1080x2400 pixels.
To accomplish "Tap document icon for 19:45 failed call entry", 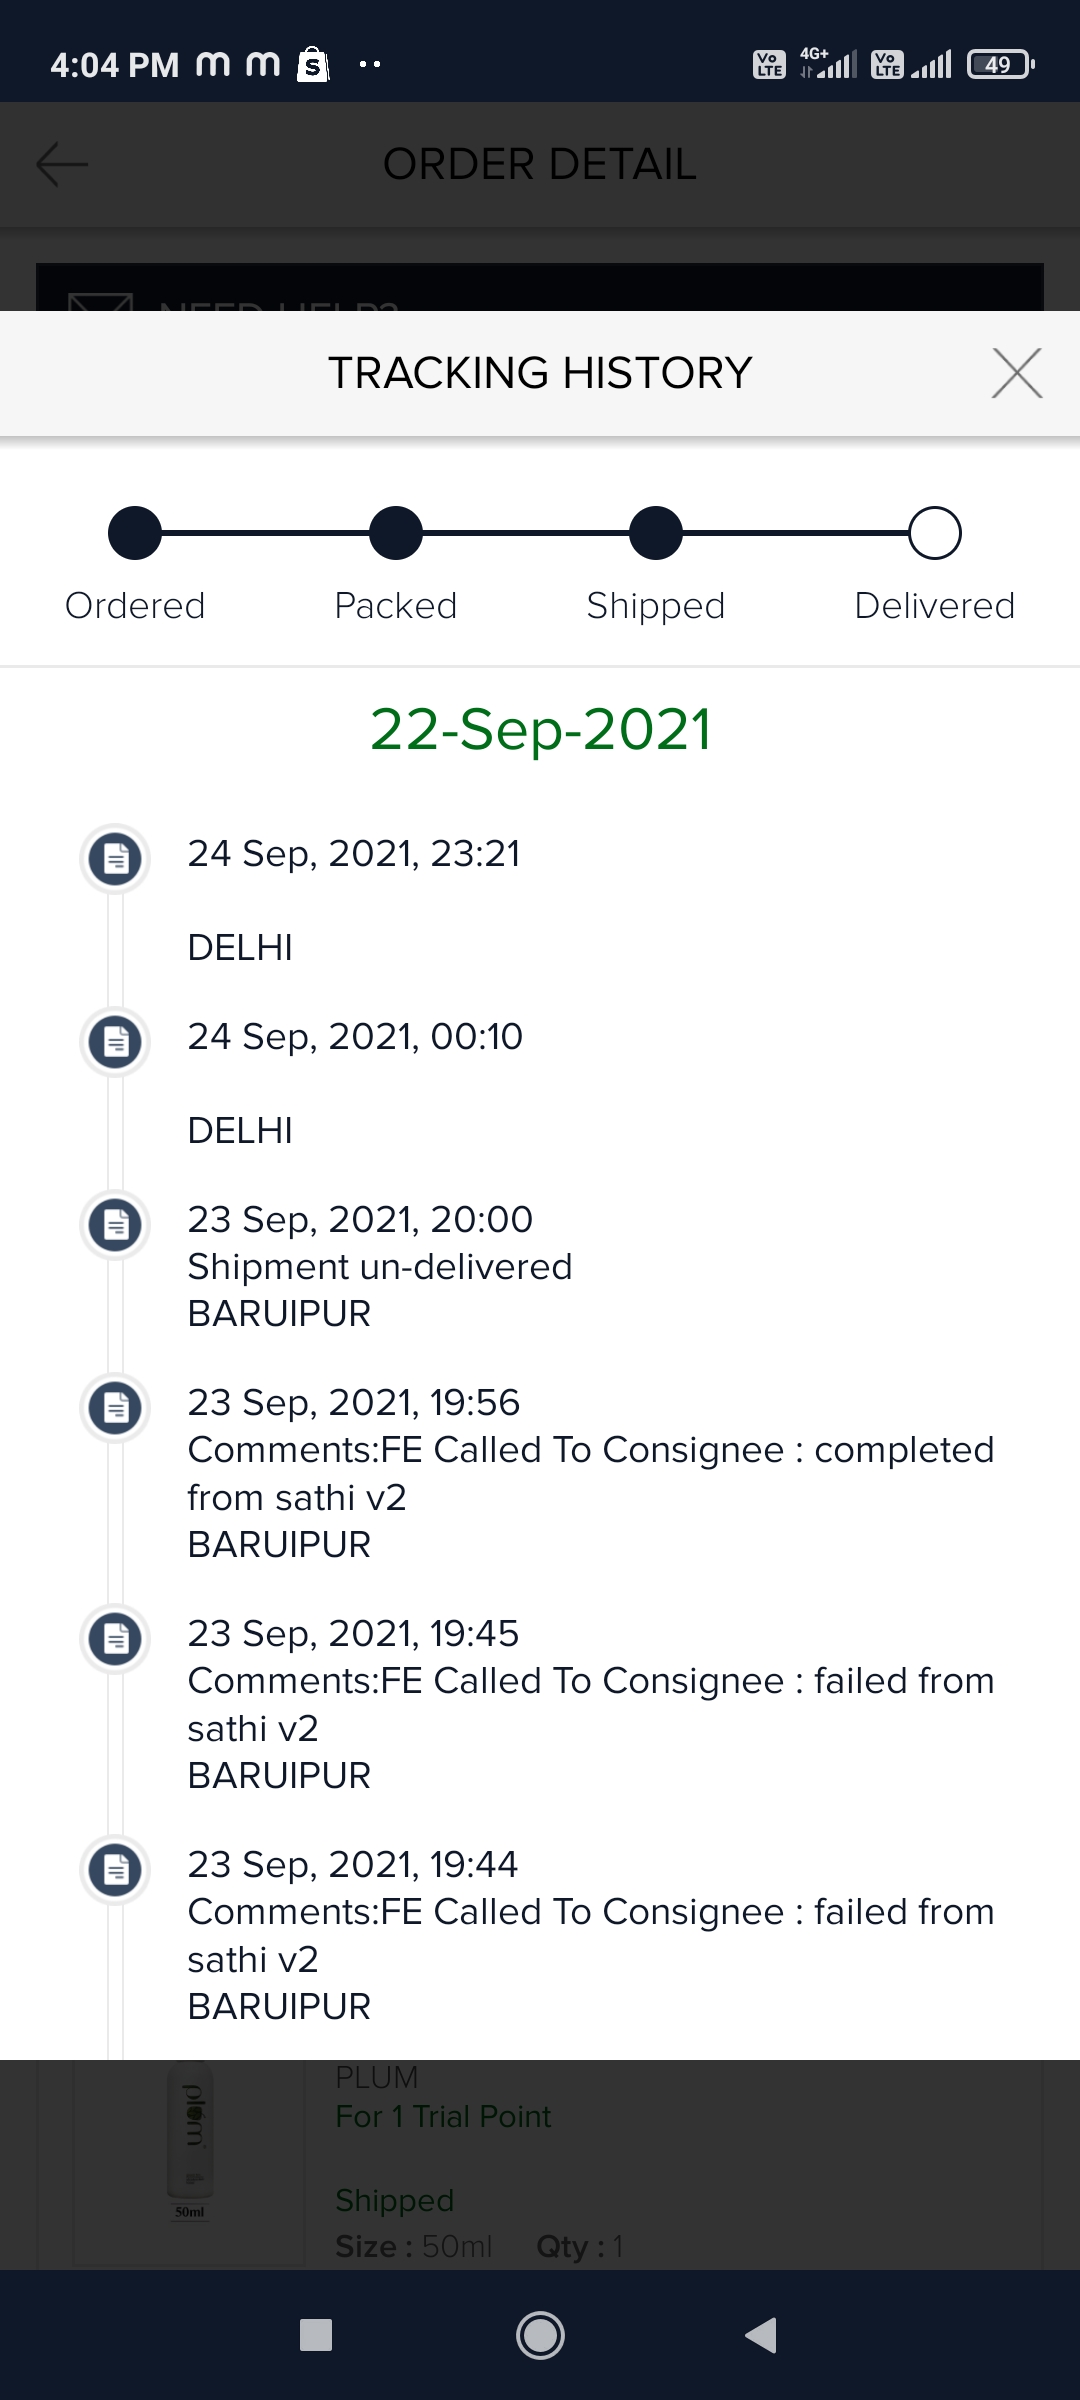I will (116, 1638).
